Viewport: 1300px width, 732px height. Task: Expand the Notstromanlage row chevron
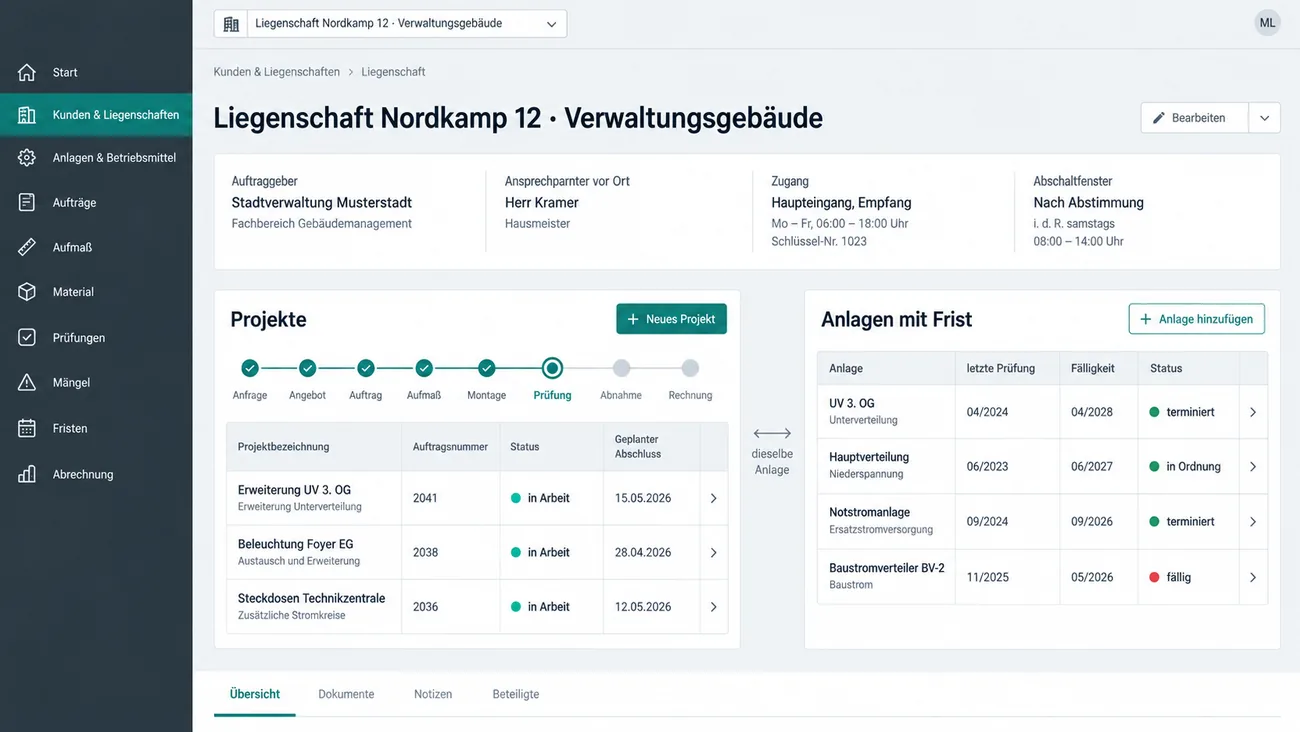tap(1253, 522)
